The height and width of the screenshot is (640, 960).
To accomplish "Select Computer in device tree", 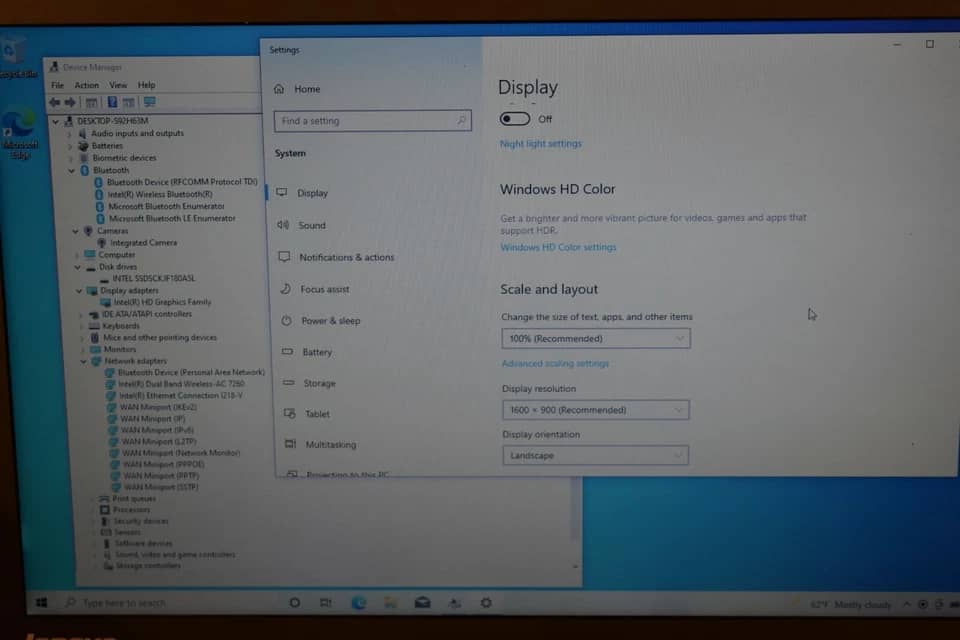I will pyautogui.click(x=117, y=255).
